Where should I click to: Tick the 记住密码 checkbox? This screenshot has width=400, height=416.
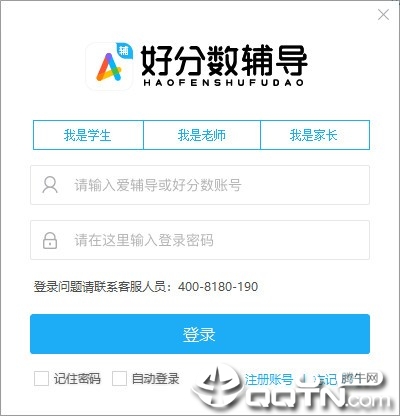pos(41,379)
